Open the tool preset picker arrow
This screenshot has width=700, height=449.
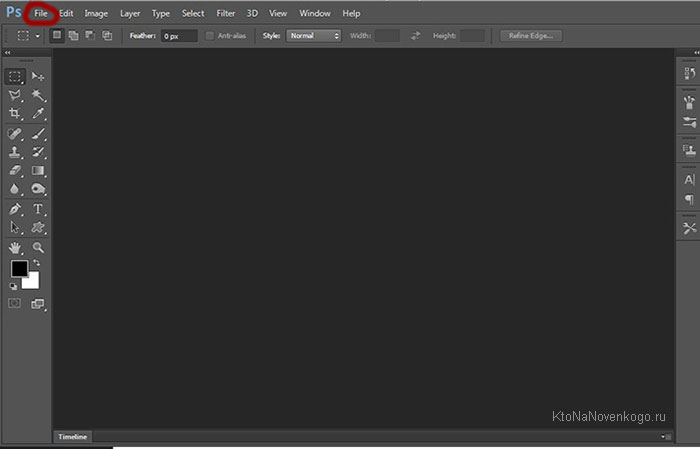38,36
